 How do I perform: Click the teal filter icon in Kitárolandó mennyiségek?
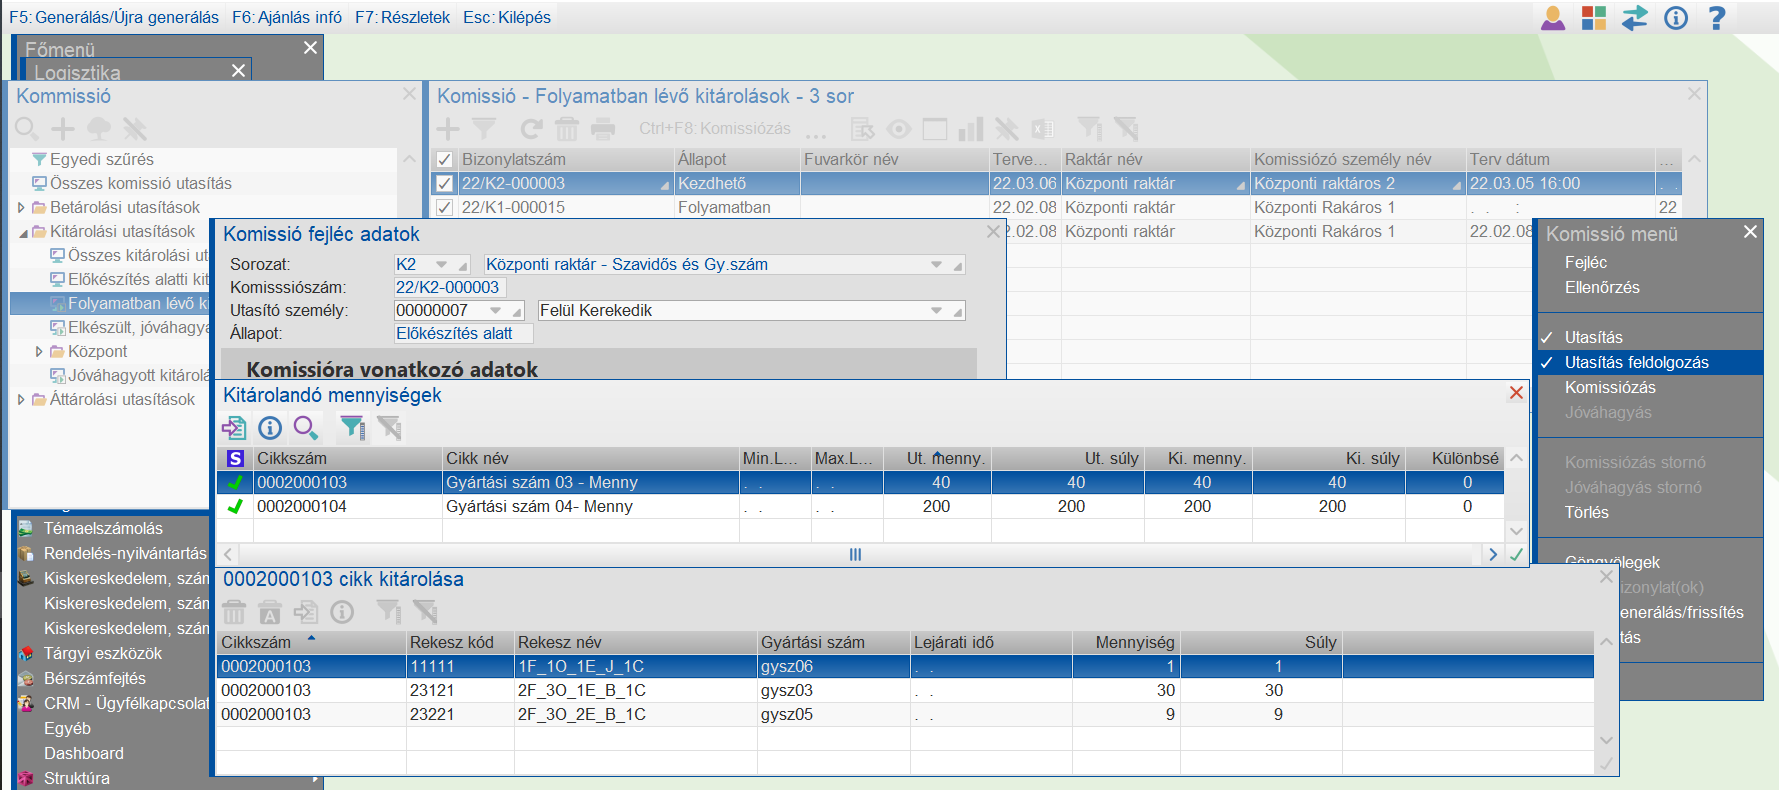352,428
